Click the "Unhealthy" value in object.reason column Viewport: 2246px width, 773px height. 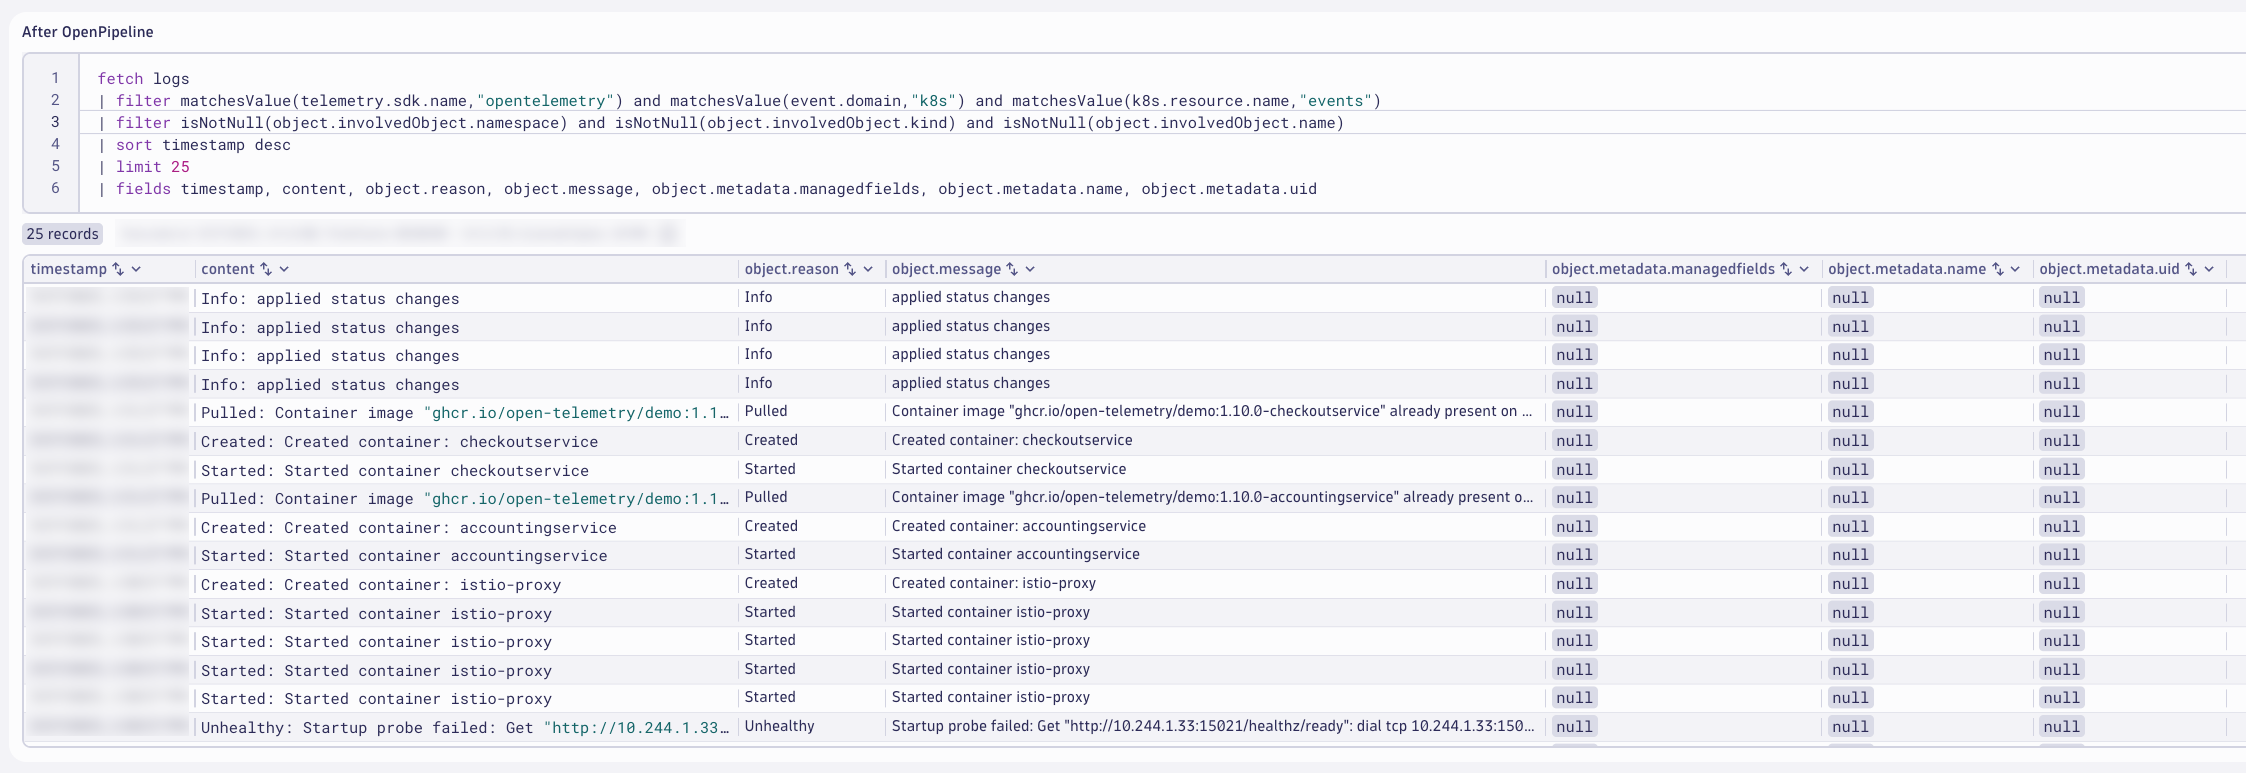point(780,726)
